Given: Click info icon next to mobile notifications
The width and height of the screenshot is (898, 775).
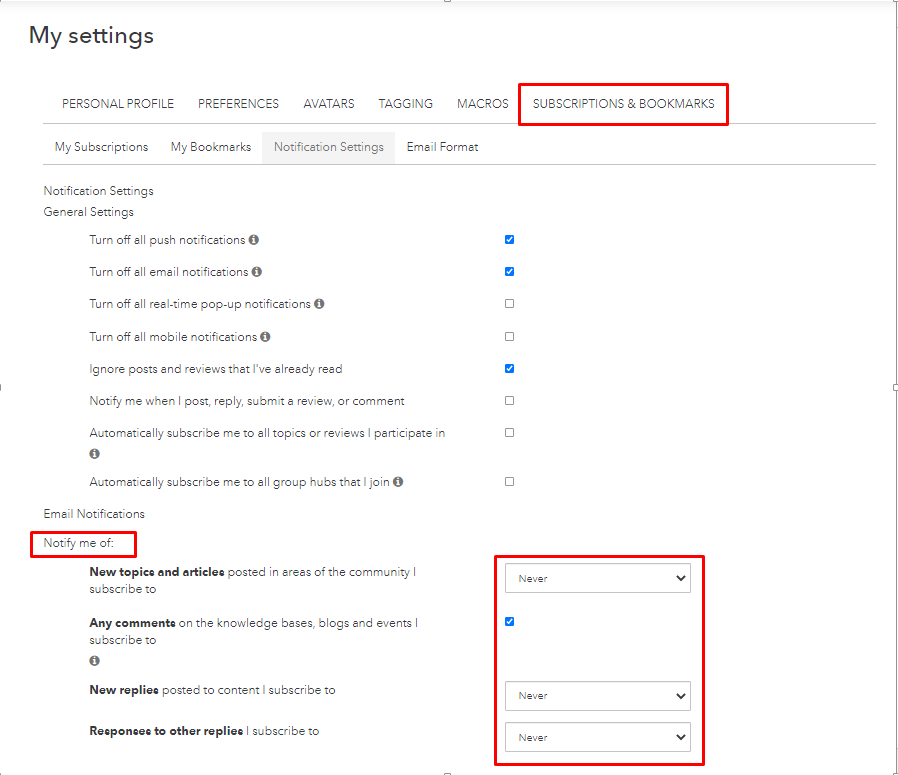Looking at the screenshot, I should coord(265,337).
